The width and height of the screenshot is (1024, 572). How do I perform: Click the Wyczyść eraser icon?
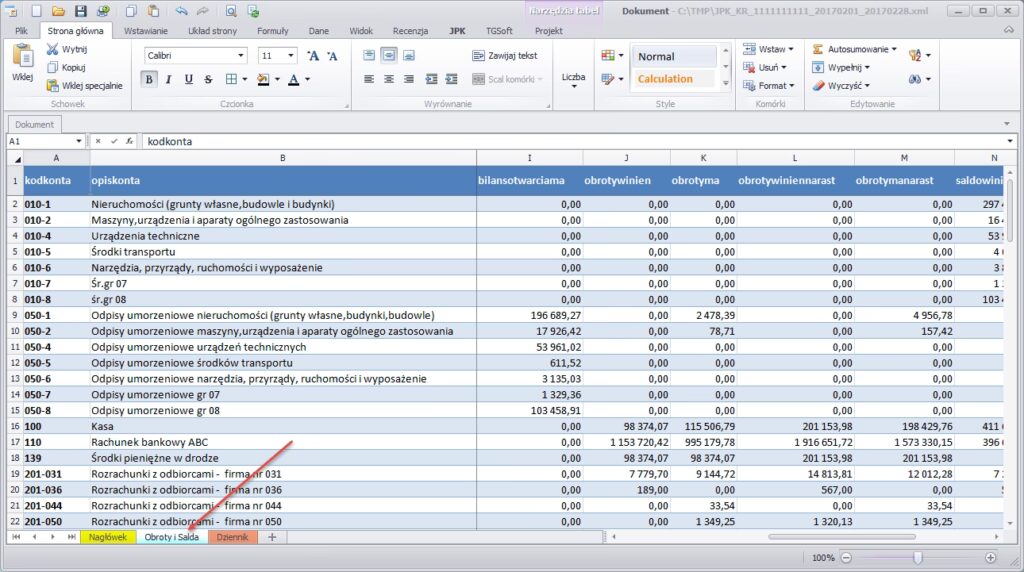tap(818, 86)
